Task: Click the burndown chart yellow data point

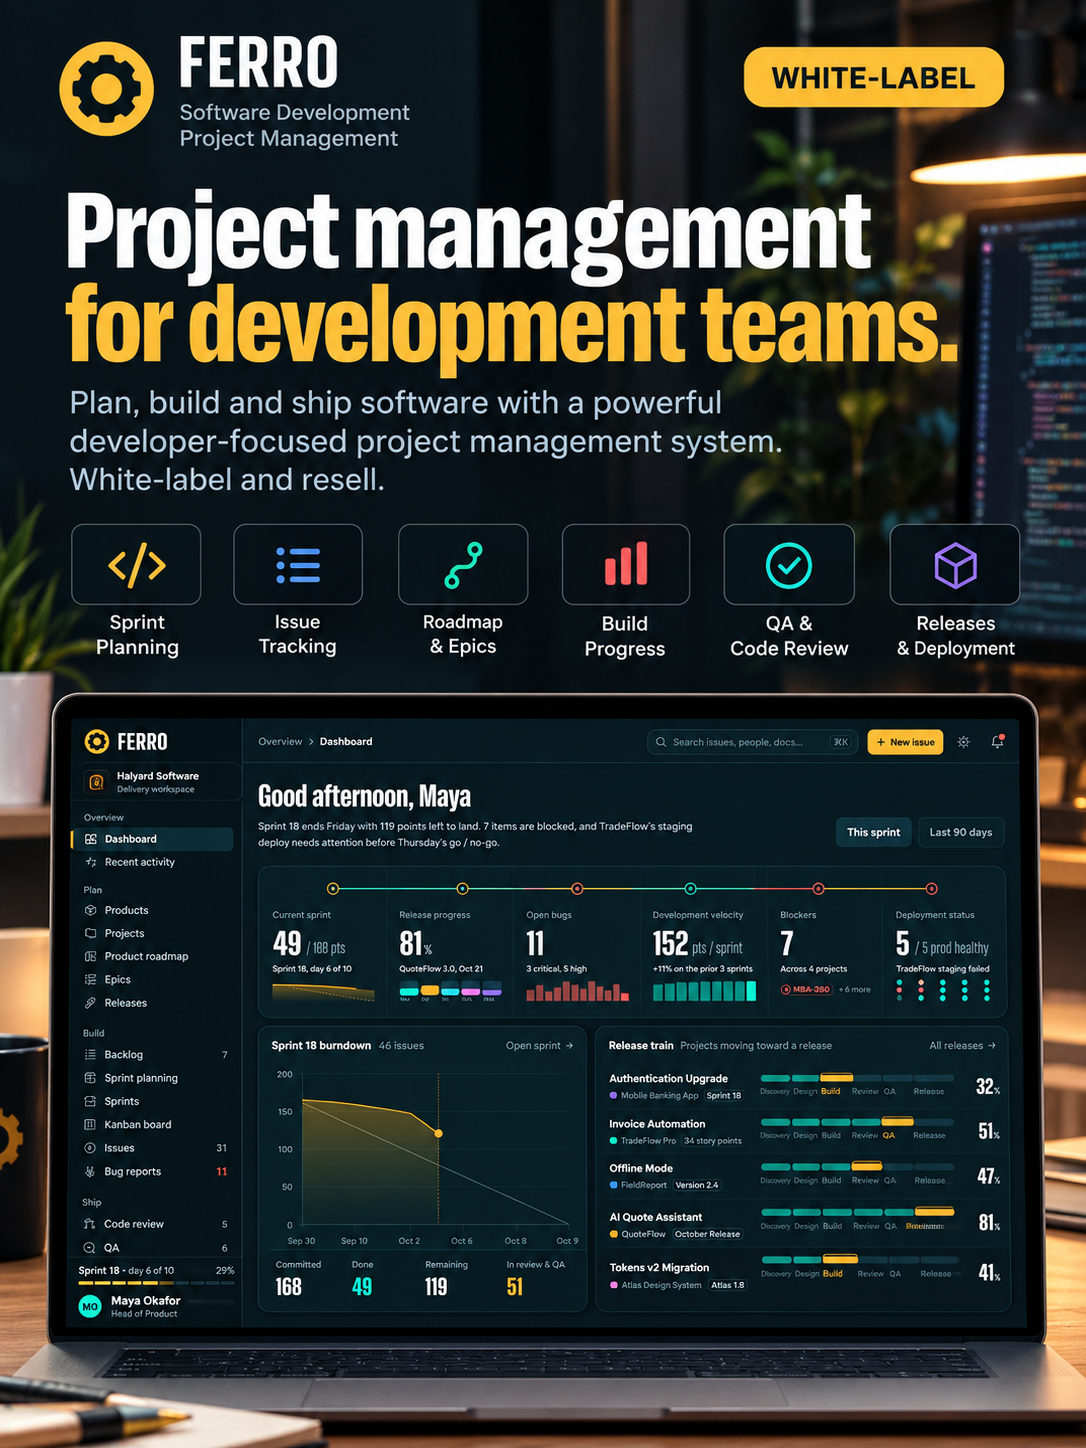Action: pyautogui.click(x=438, y=1133)
